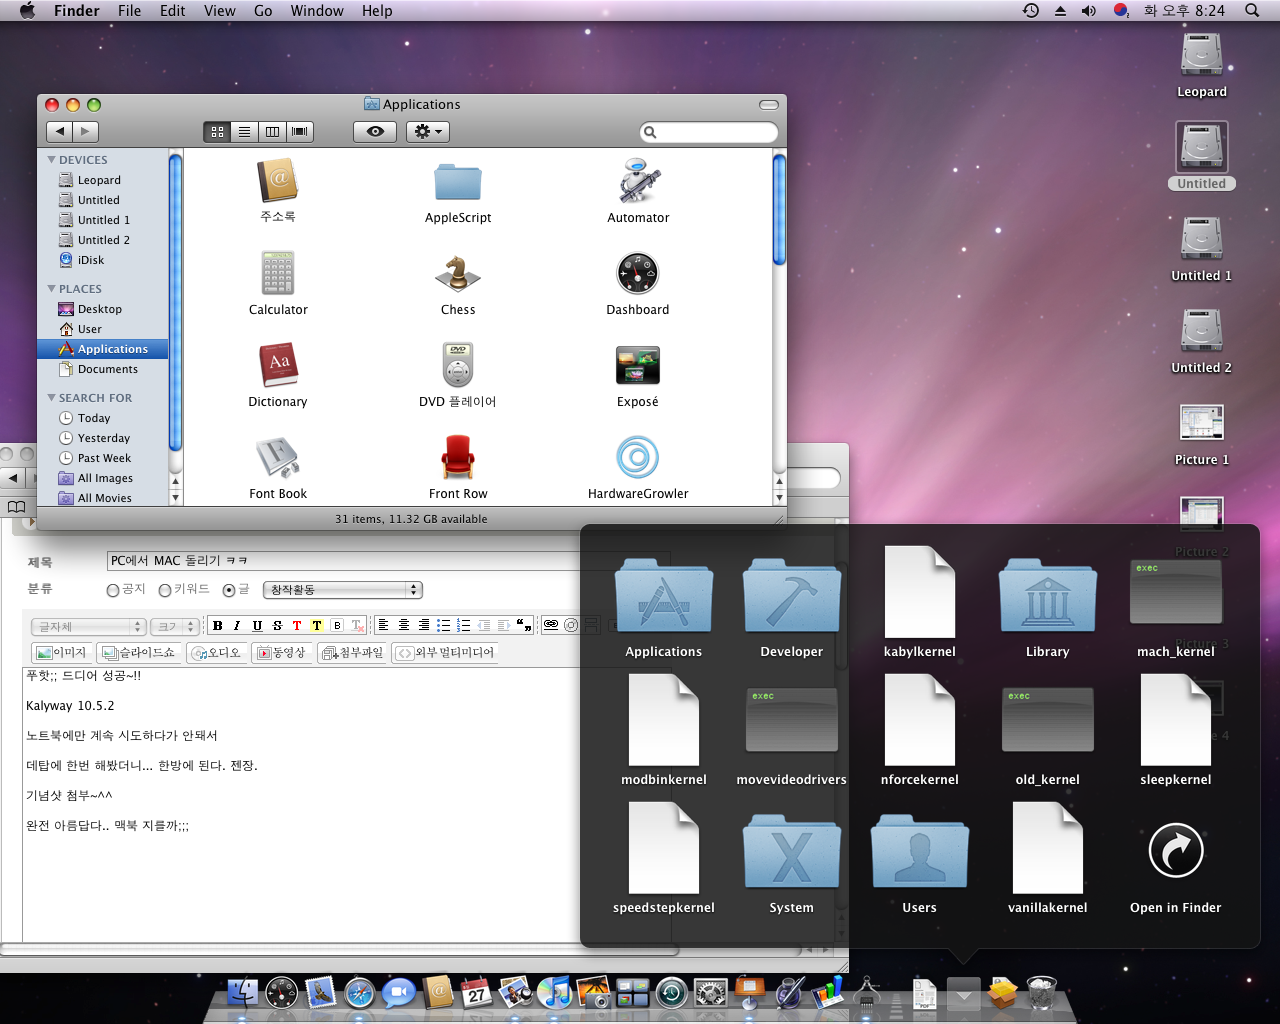Click the mach_kernel exec file
1280x1024 pixels.
[x=1176, y=592]
